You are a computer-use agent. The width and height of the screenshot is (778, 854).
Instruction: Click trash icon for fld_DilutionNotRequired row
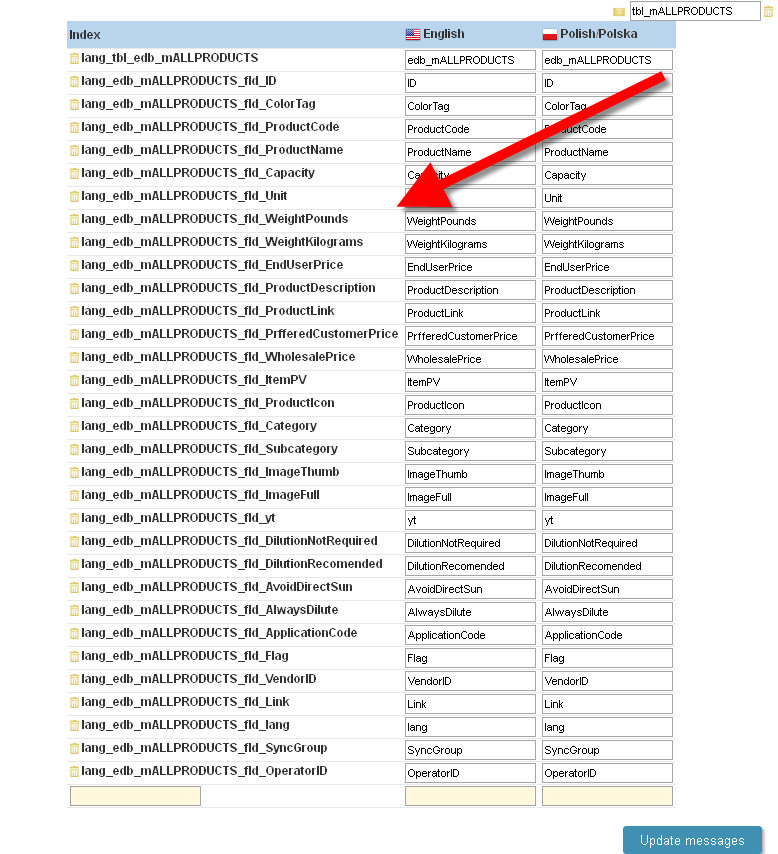[74, 542]
